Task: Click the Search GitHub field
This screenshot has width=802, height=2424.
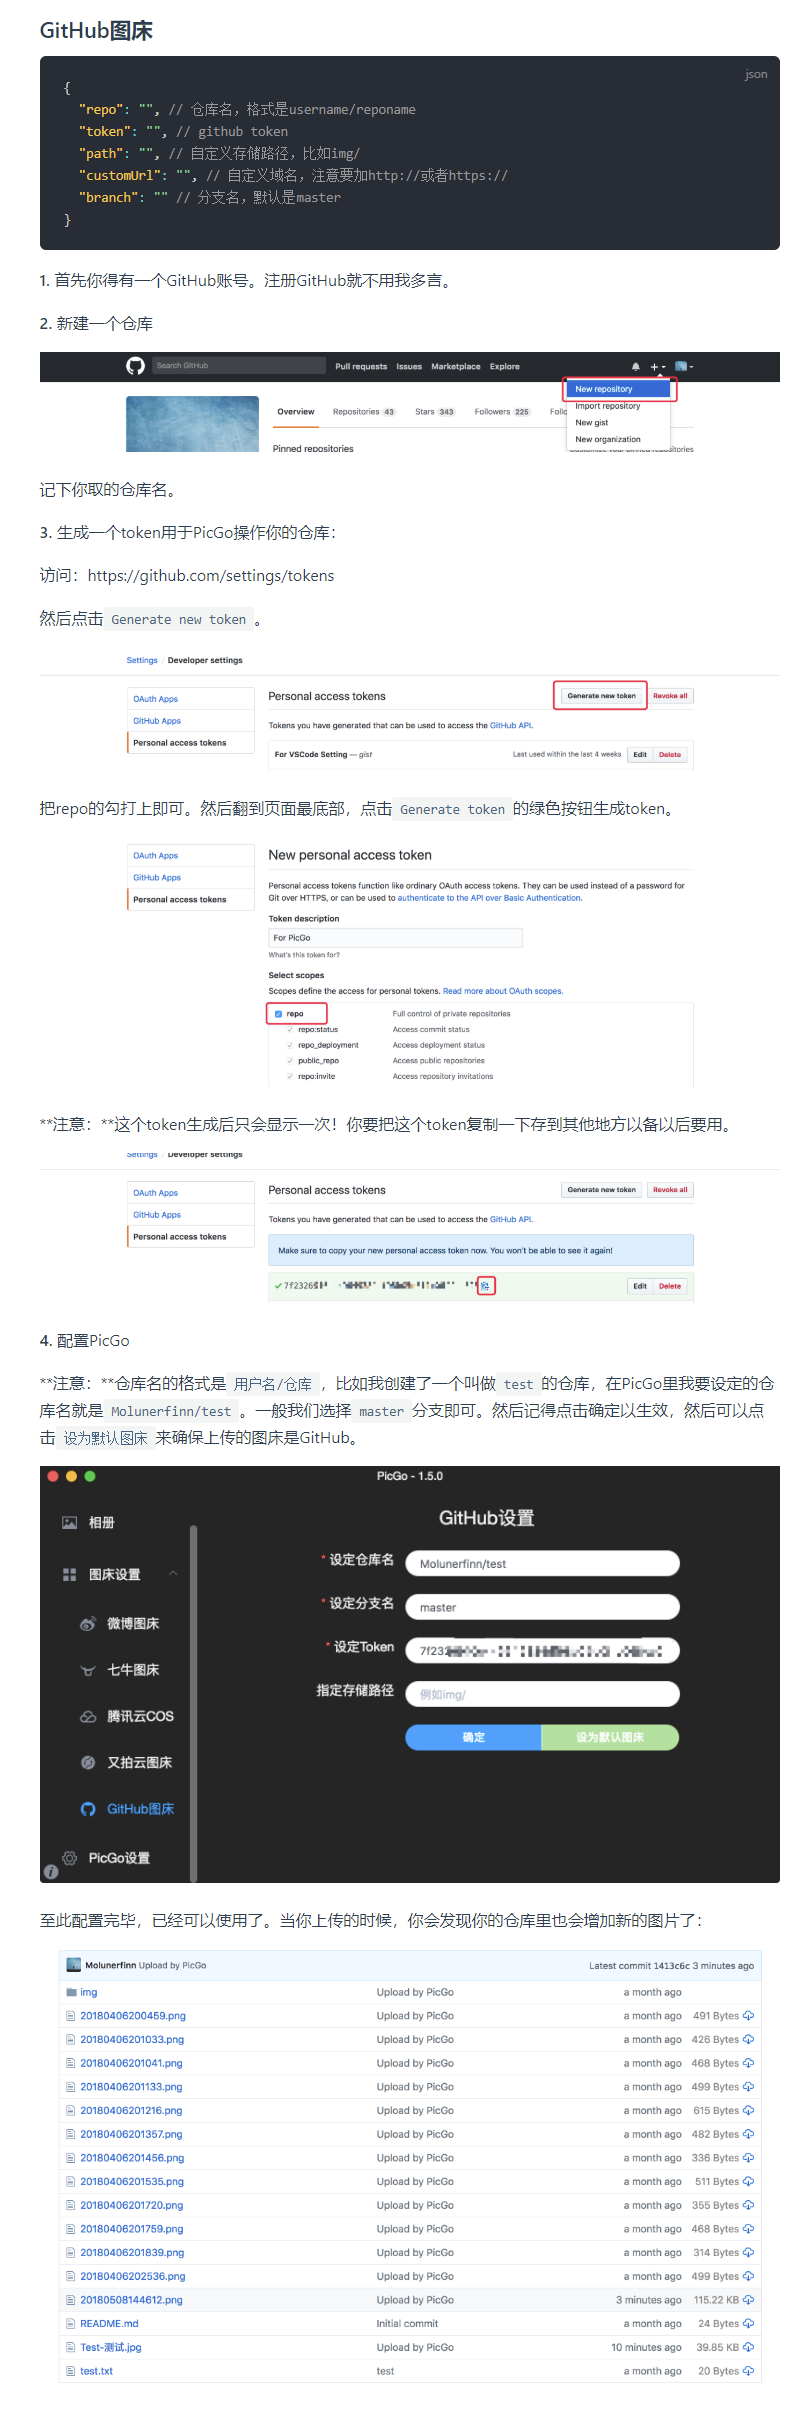Action: [x=238, y=366]
